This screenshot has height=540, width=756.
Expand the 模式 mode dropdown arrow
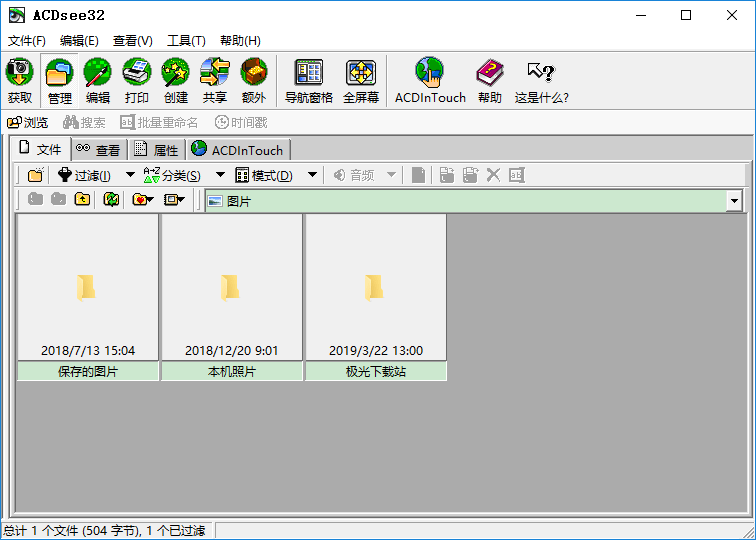click(312, 175)
